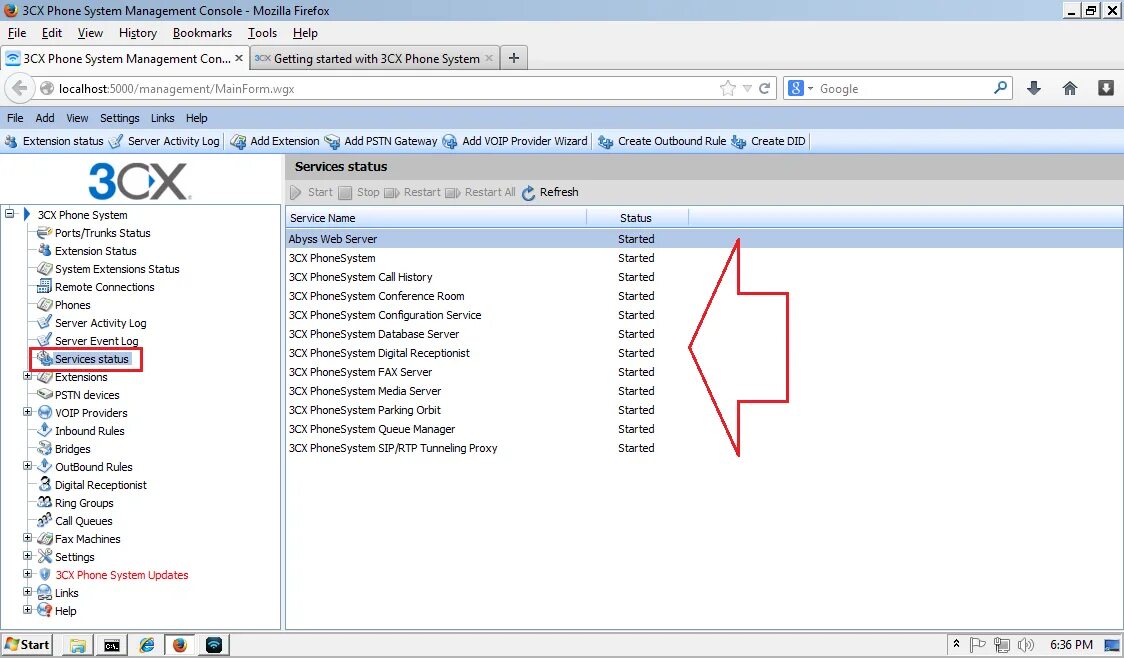The height and width of the screenshot is (658, 1124).
Task: Open the console Settings menu
Action: 120,118
